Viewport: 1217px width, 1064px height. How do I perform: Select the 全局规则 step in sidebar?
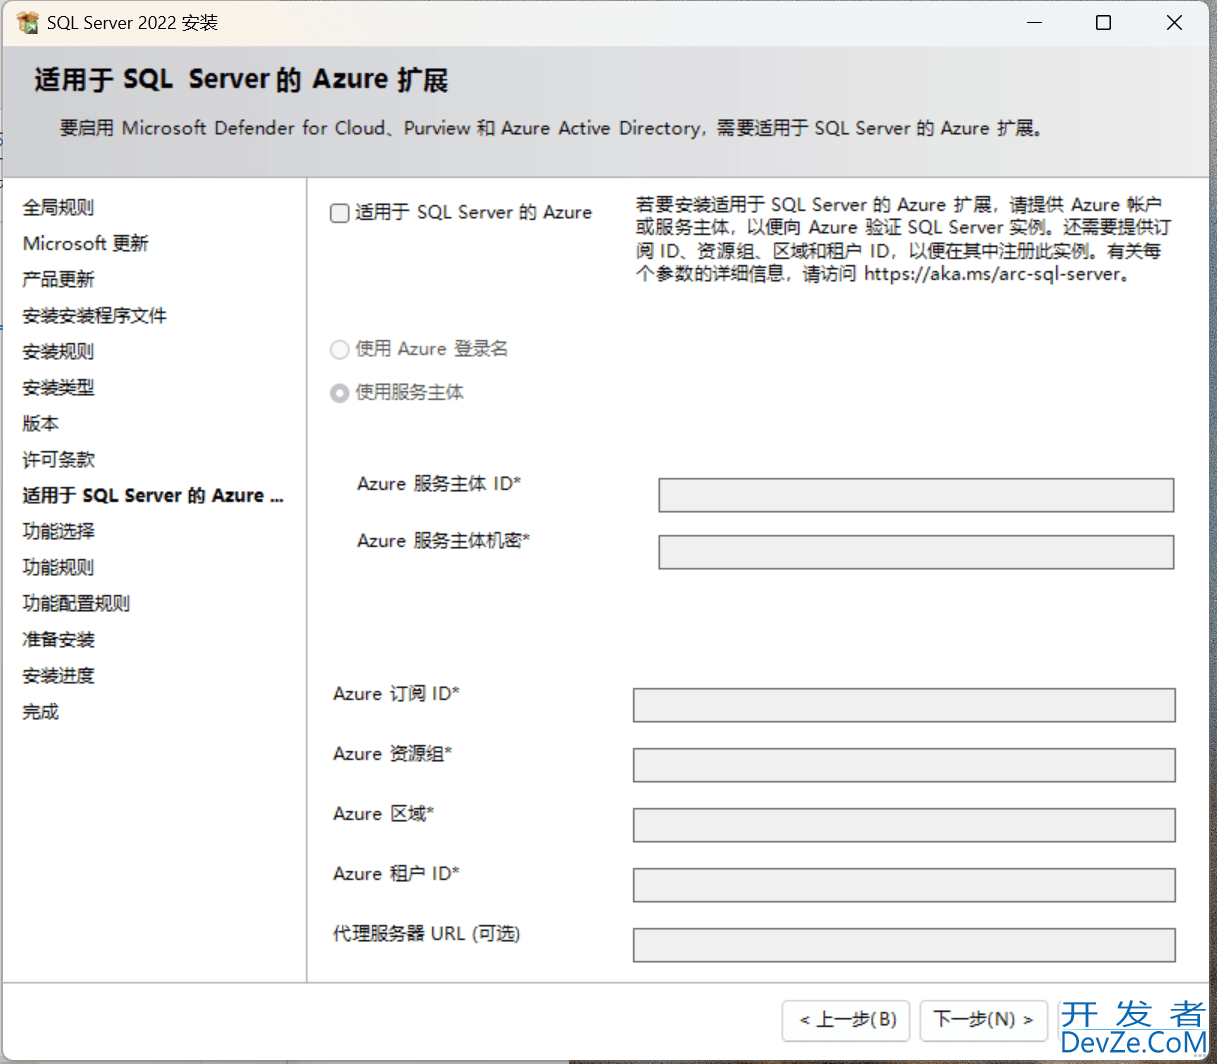[x=58, y=208]
